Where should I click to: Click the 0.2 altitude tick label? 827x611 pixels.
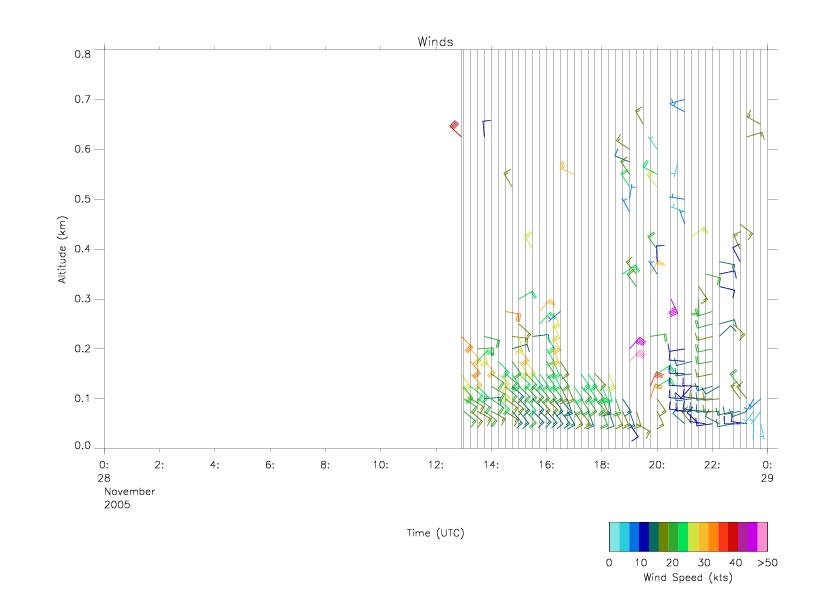point(83,348)
